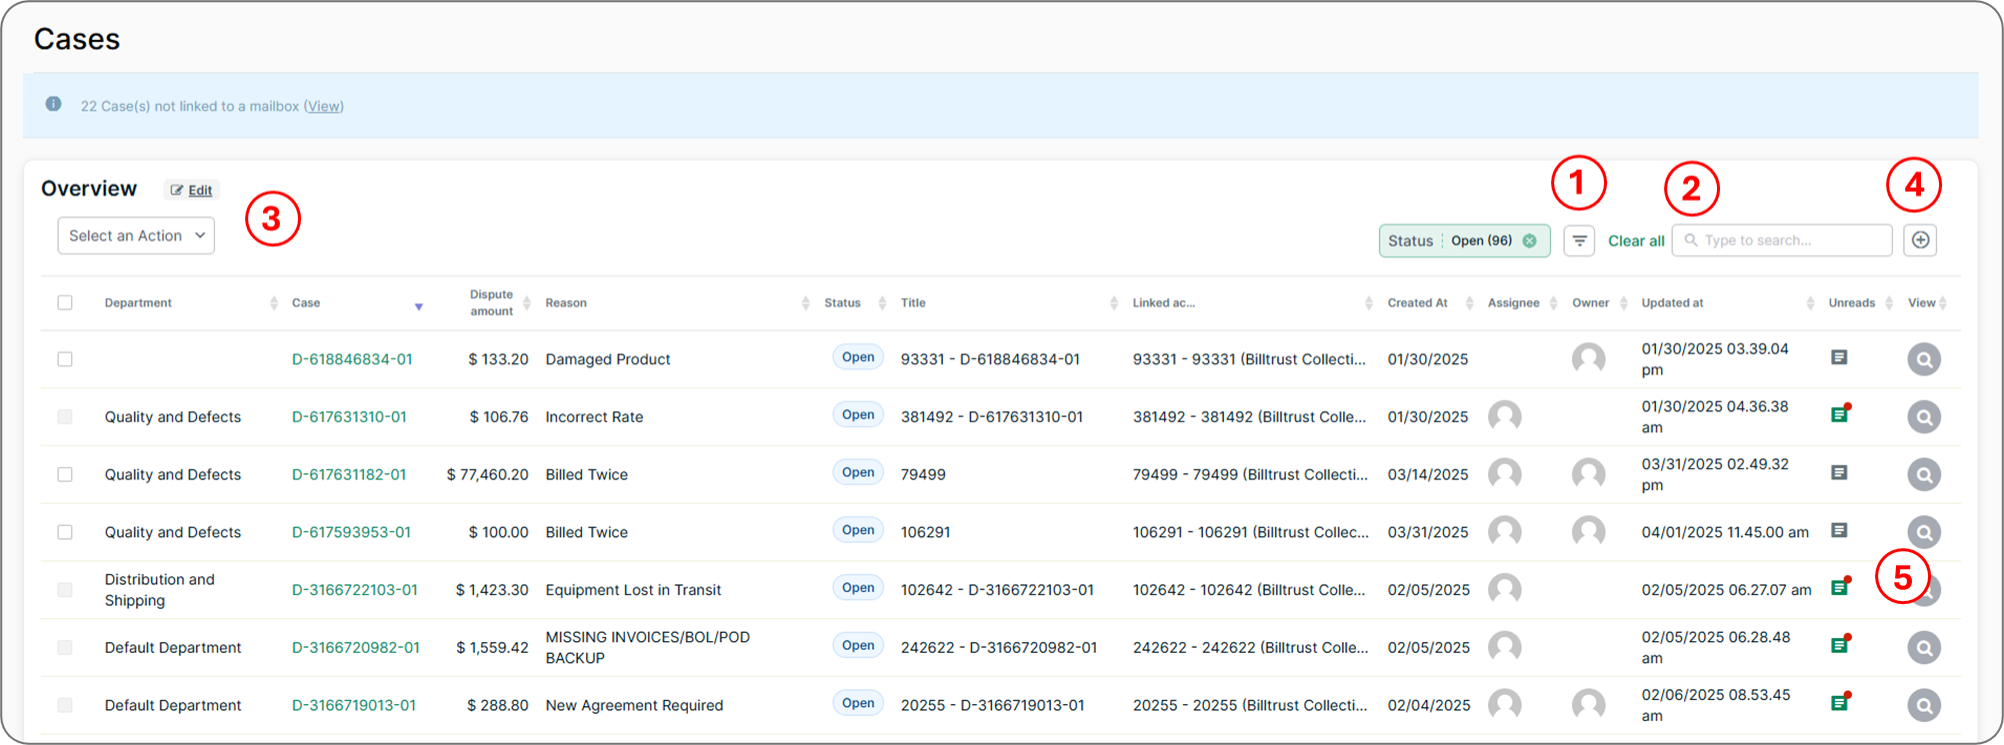Open the Select an Action dropdown

[x=136, y=236]
